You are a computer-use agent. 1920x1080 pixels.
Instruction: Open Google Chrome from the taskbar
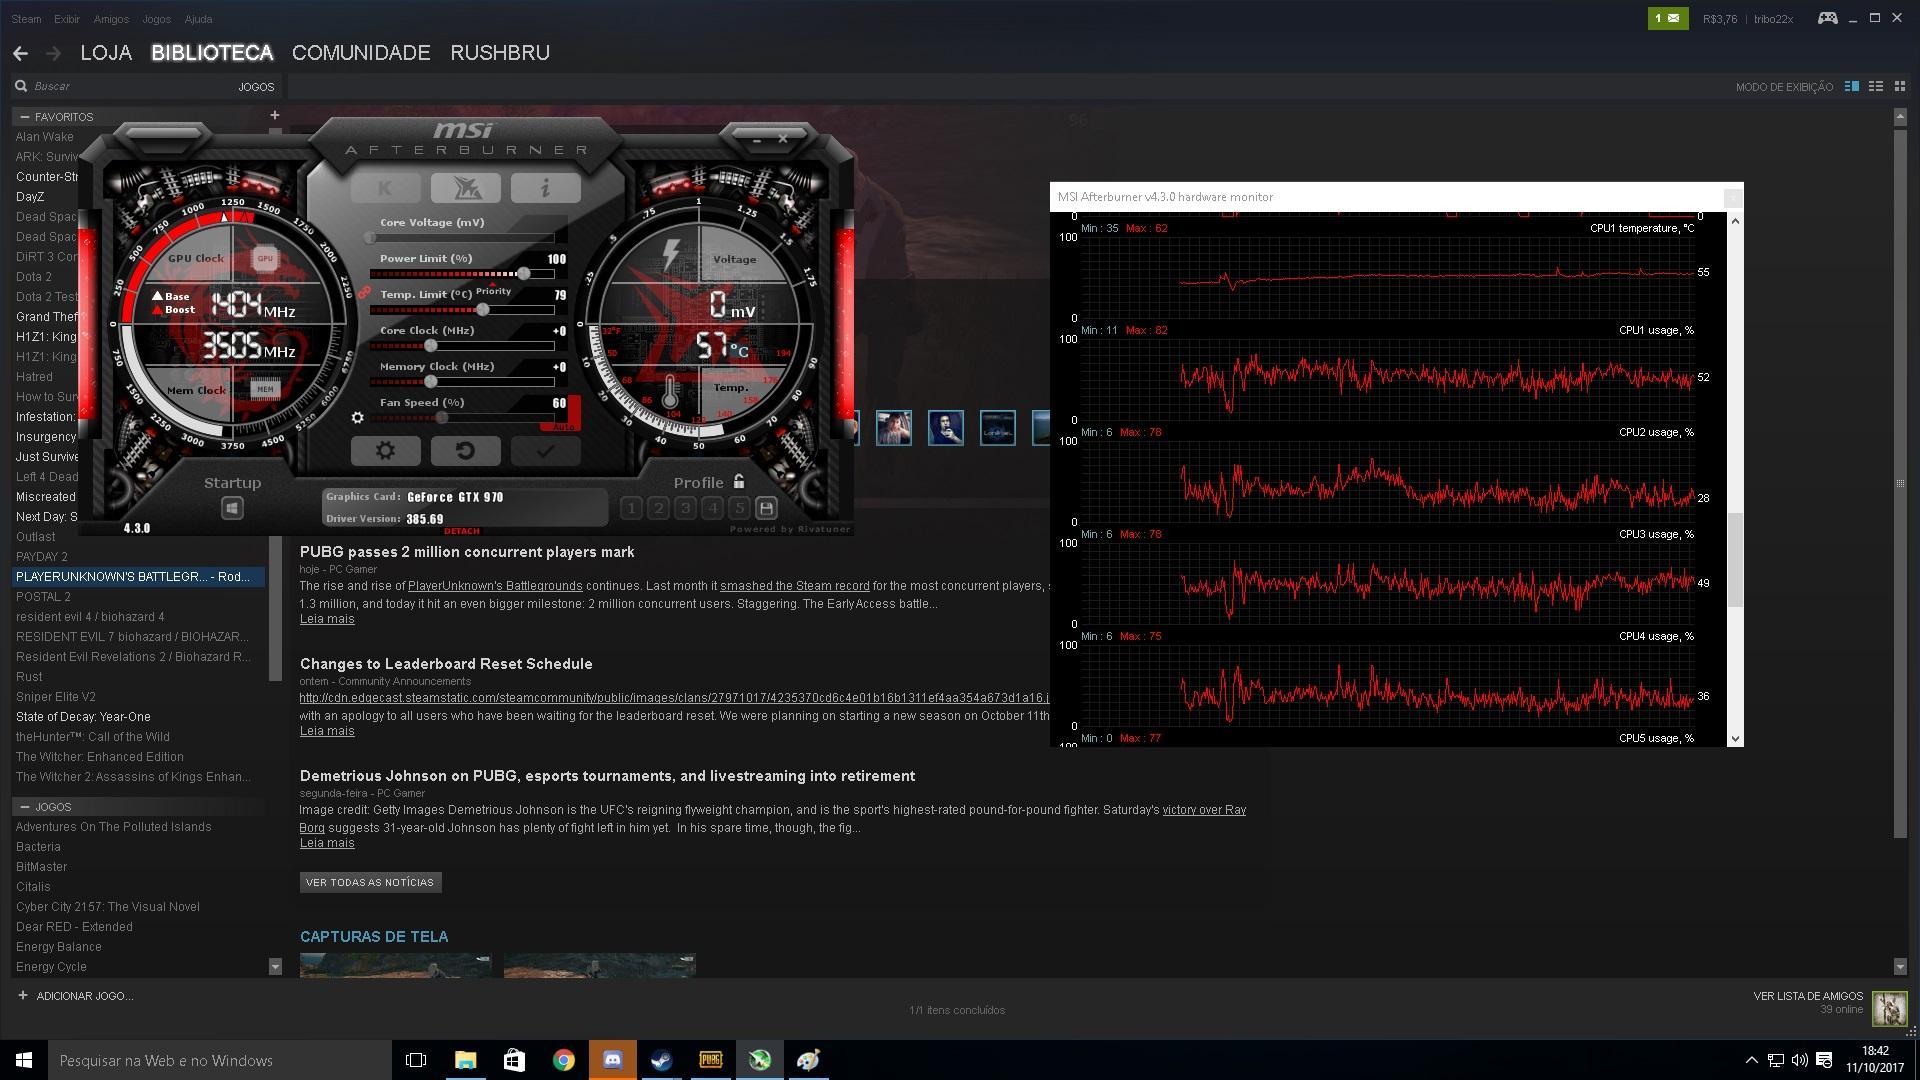point(563,1060)
